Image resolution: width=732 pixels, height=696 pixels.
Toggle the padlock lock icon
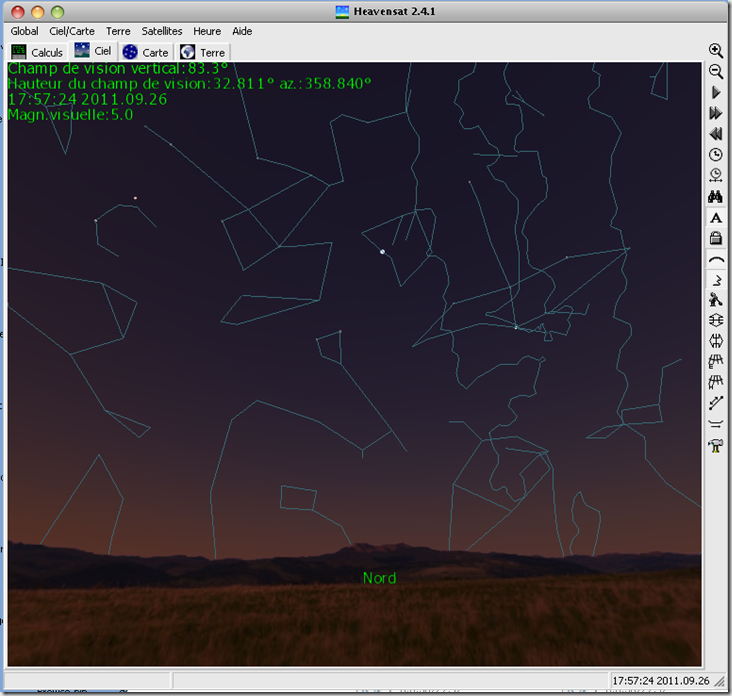716,238
